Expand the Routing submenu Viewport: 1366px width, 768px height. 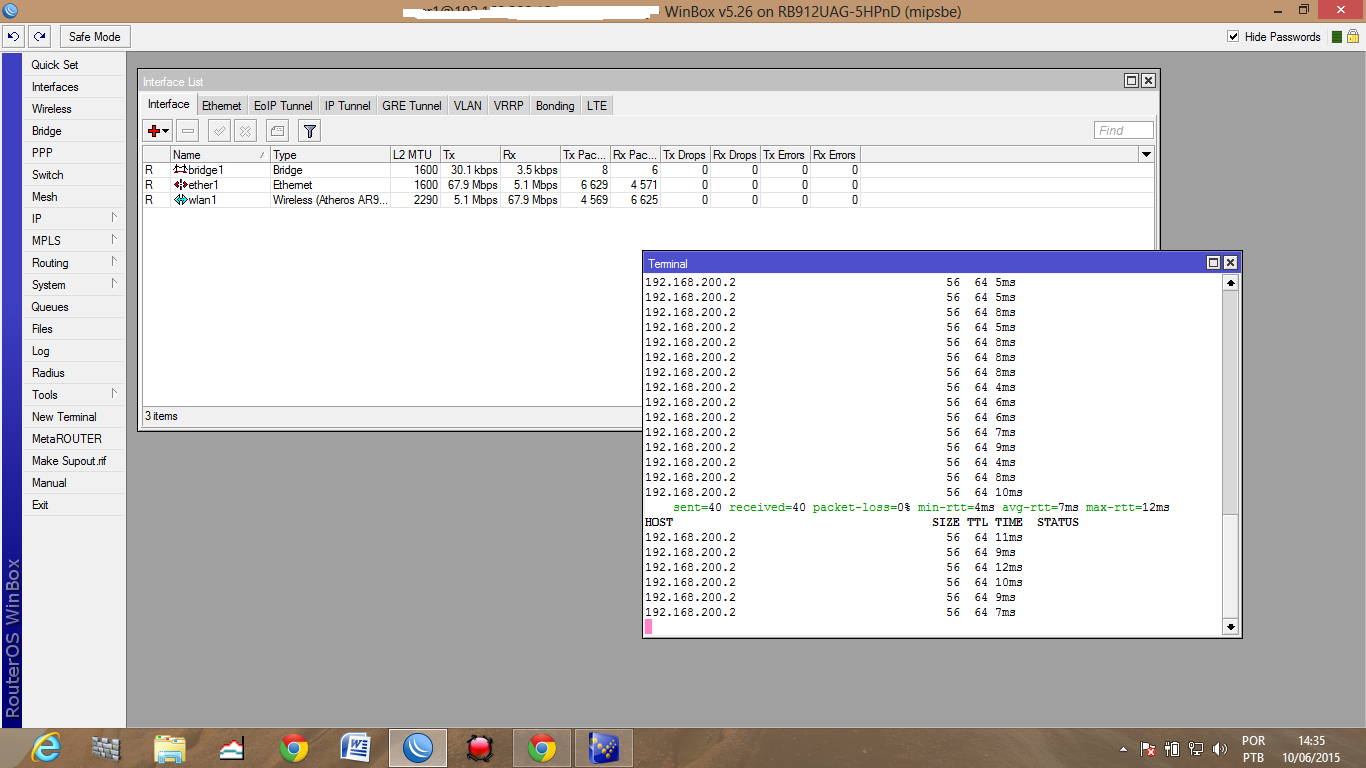click(x=75, y=263)
